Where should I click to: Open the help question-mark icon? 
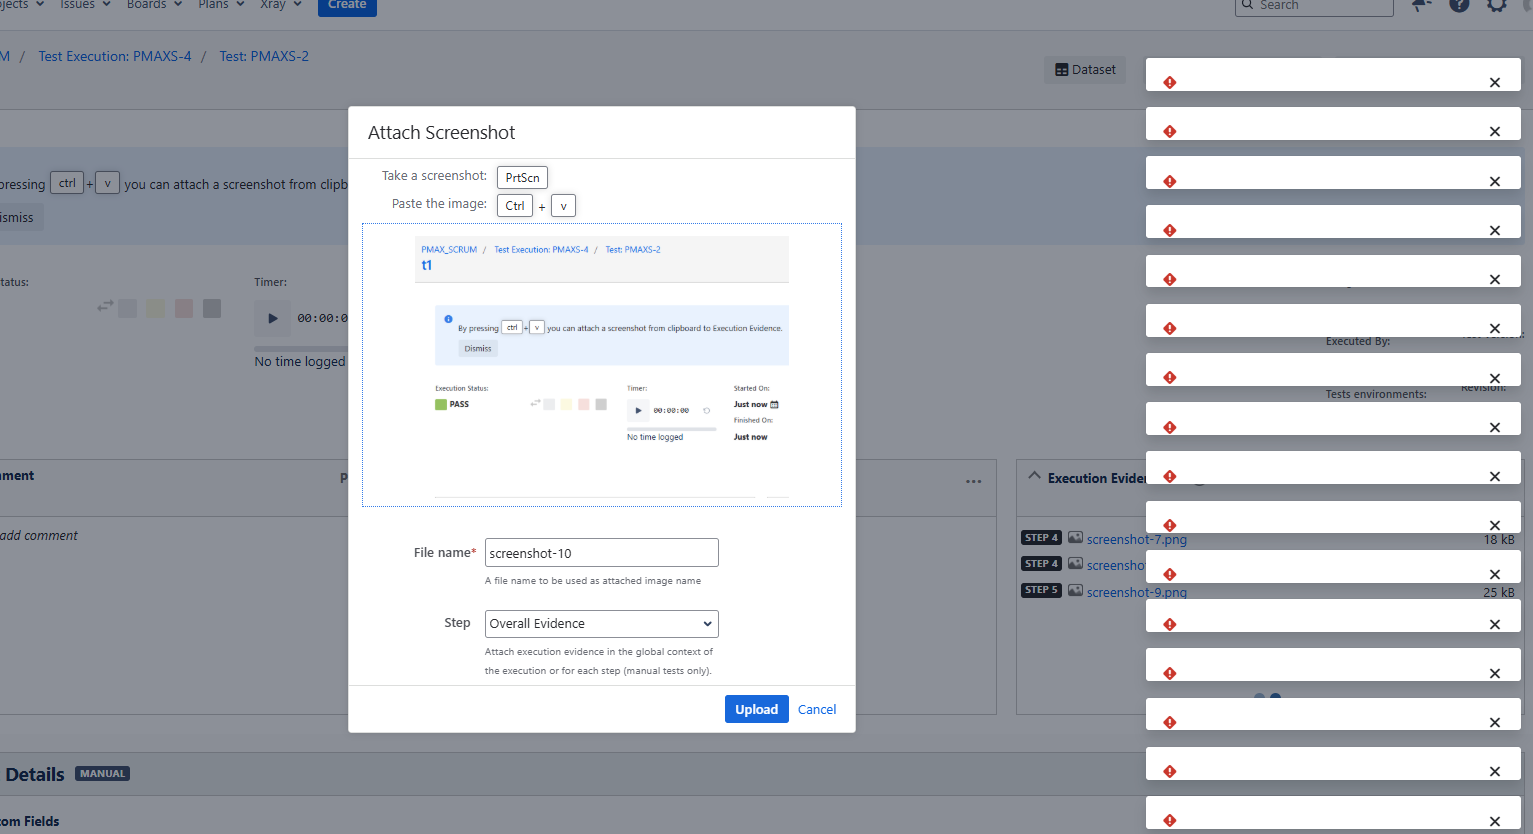pyautogui.click(x=1459, y=5)
